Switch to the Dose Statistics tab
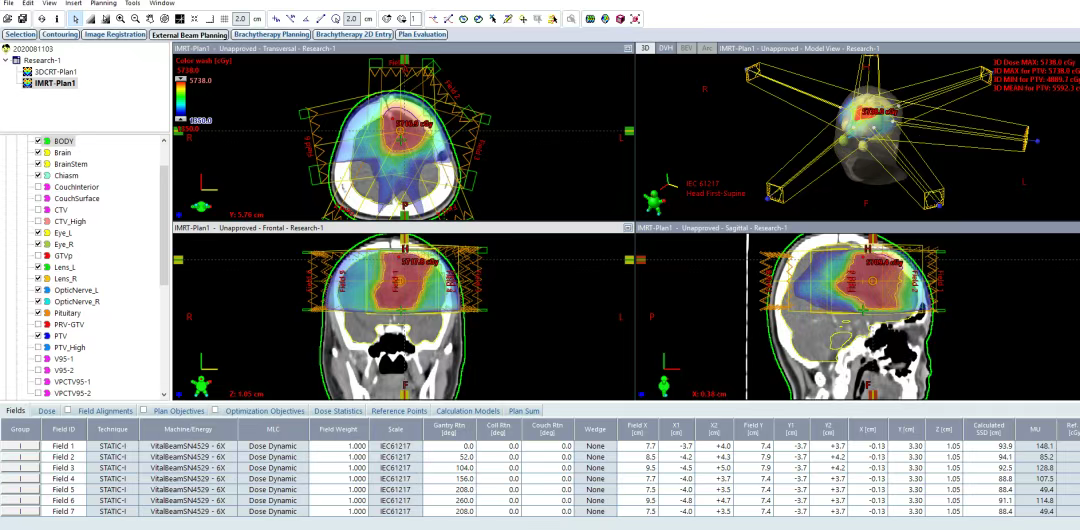This screenshot has width=1080, height=530. point(338,411)
